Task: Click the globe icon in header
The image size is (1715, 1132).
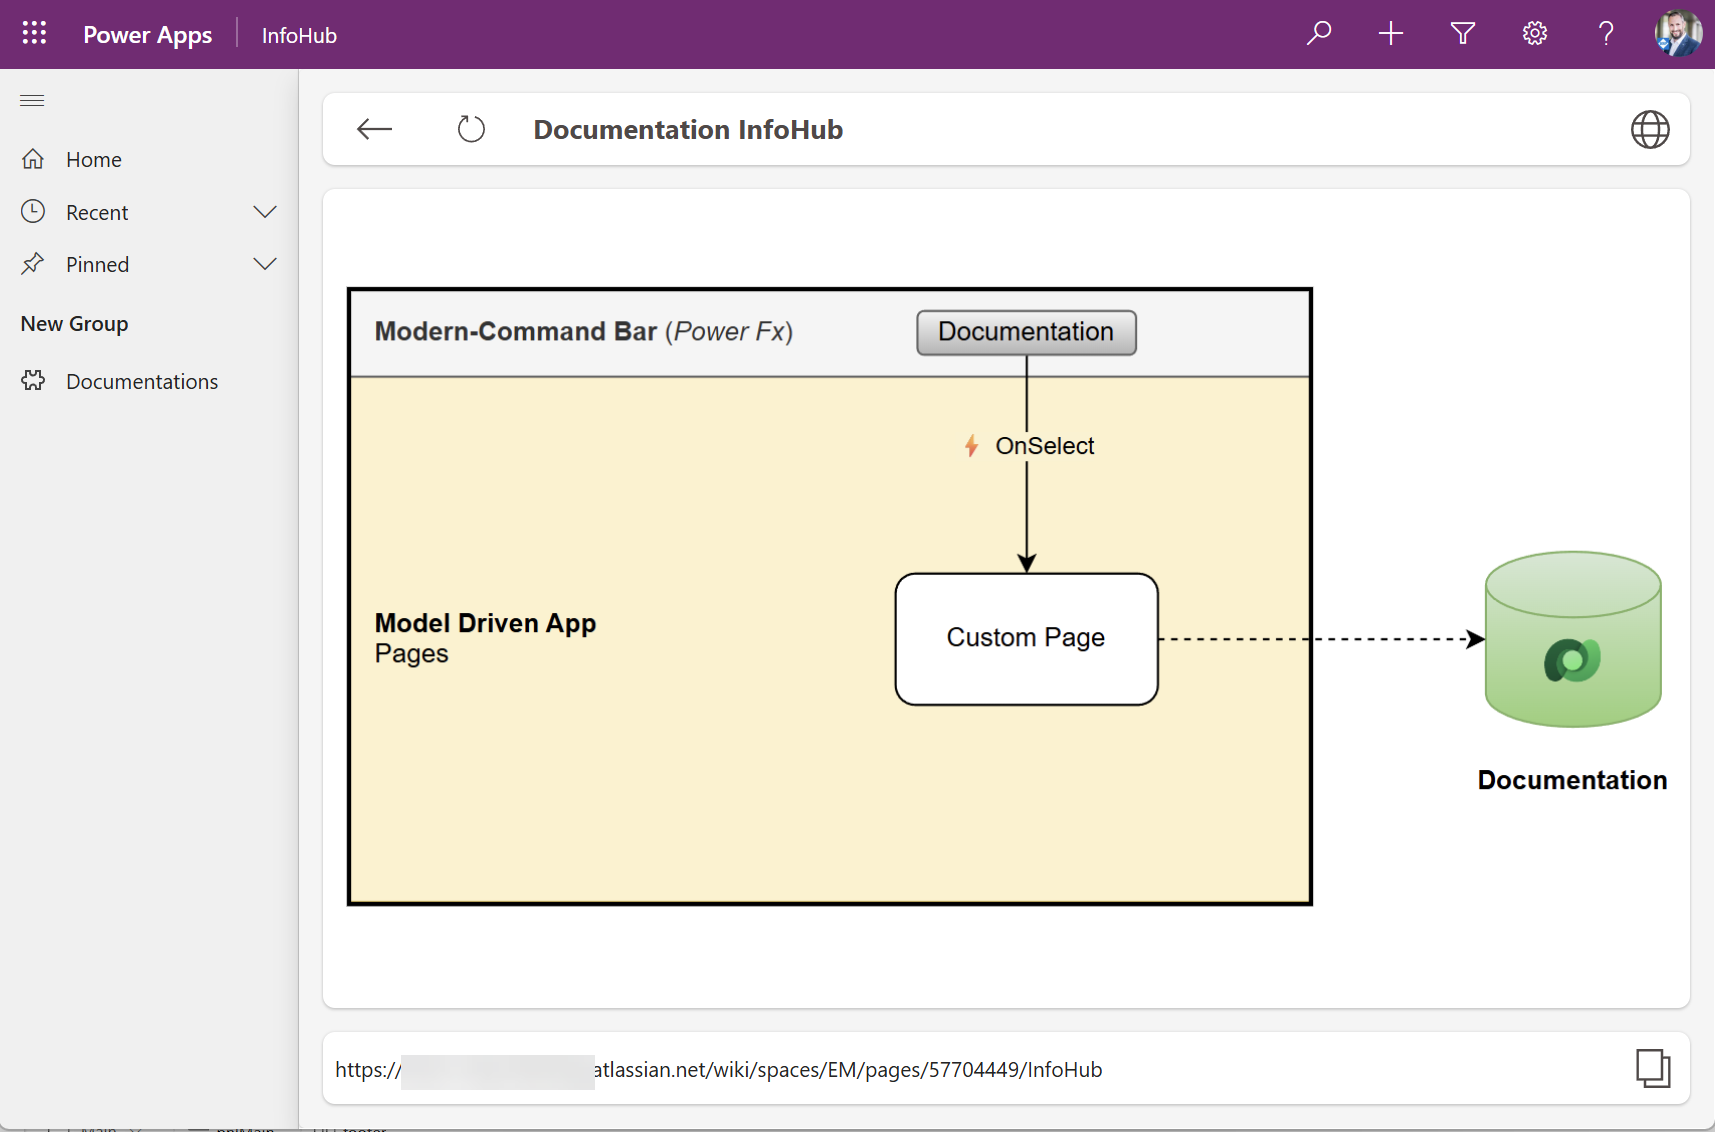Action: pyautogui.click(x=1650, y=129)
